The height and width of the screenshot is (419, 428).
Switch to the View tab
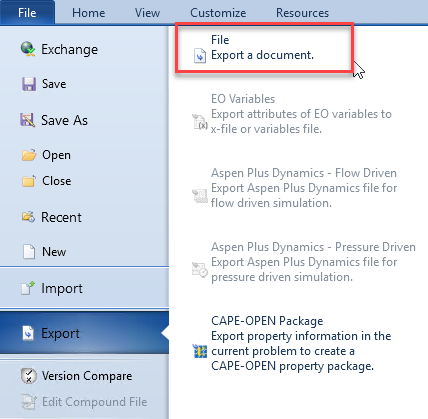click(x=147, y=13)
